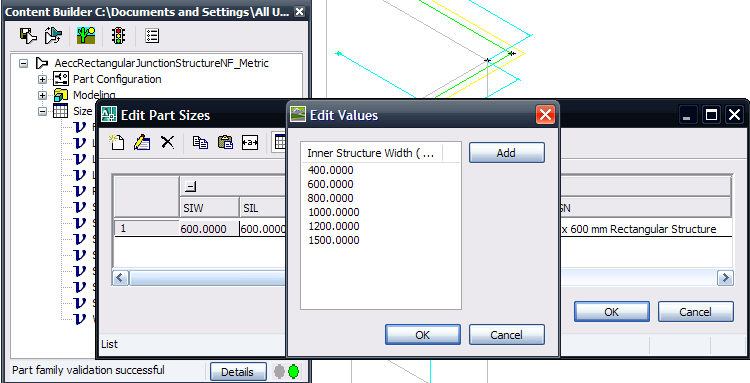Click the Paste icon in Edit Part Sizes toolbar
This screenshot has height=383, width=750.
(225, 142)
